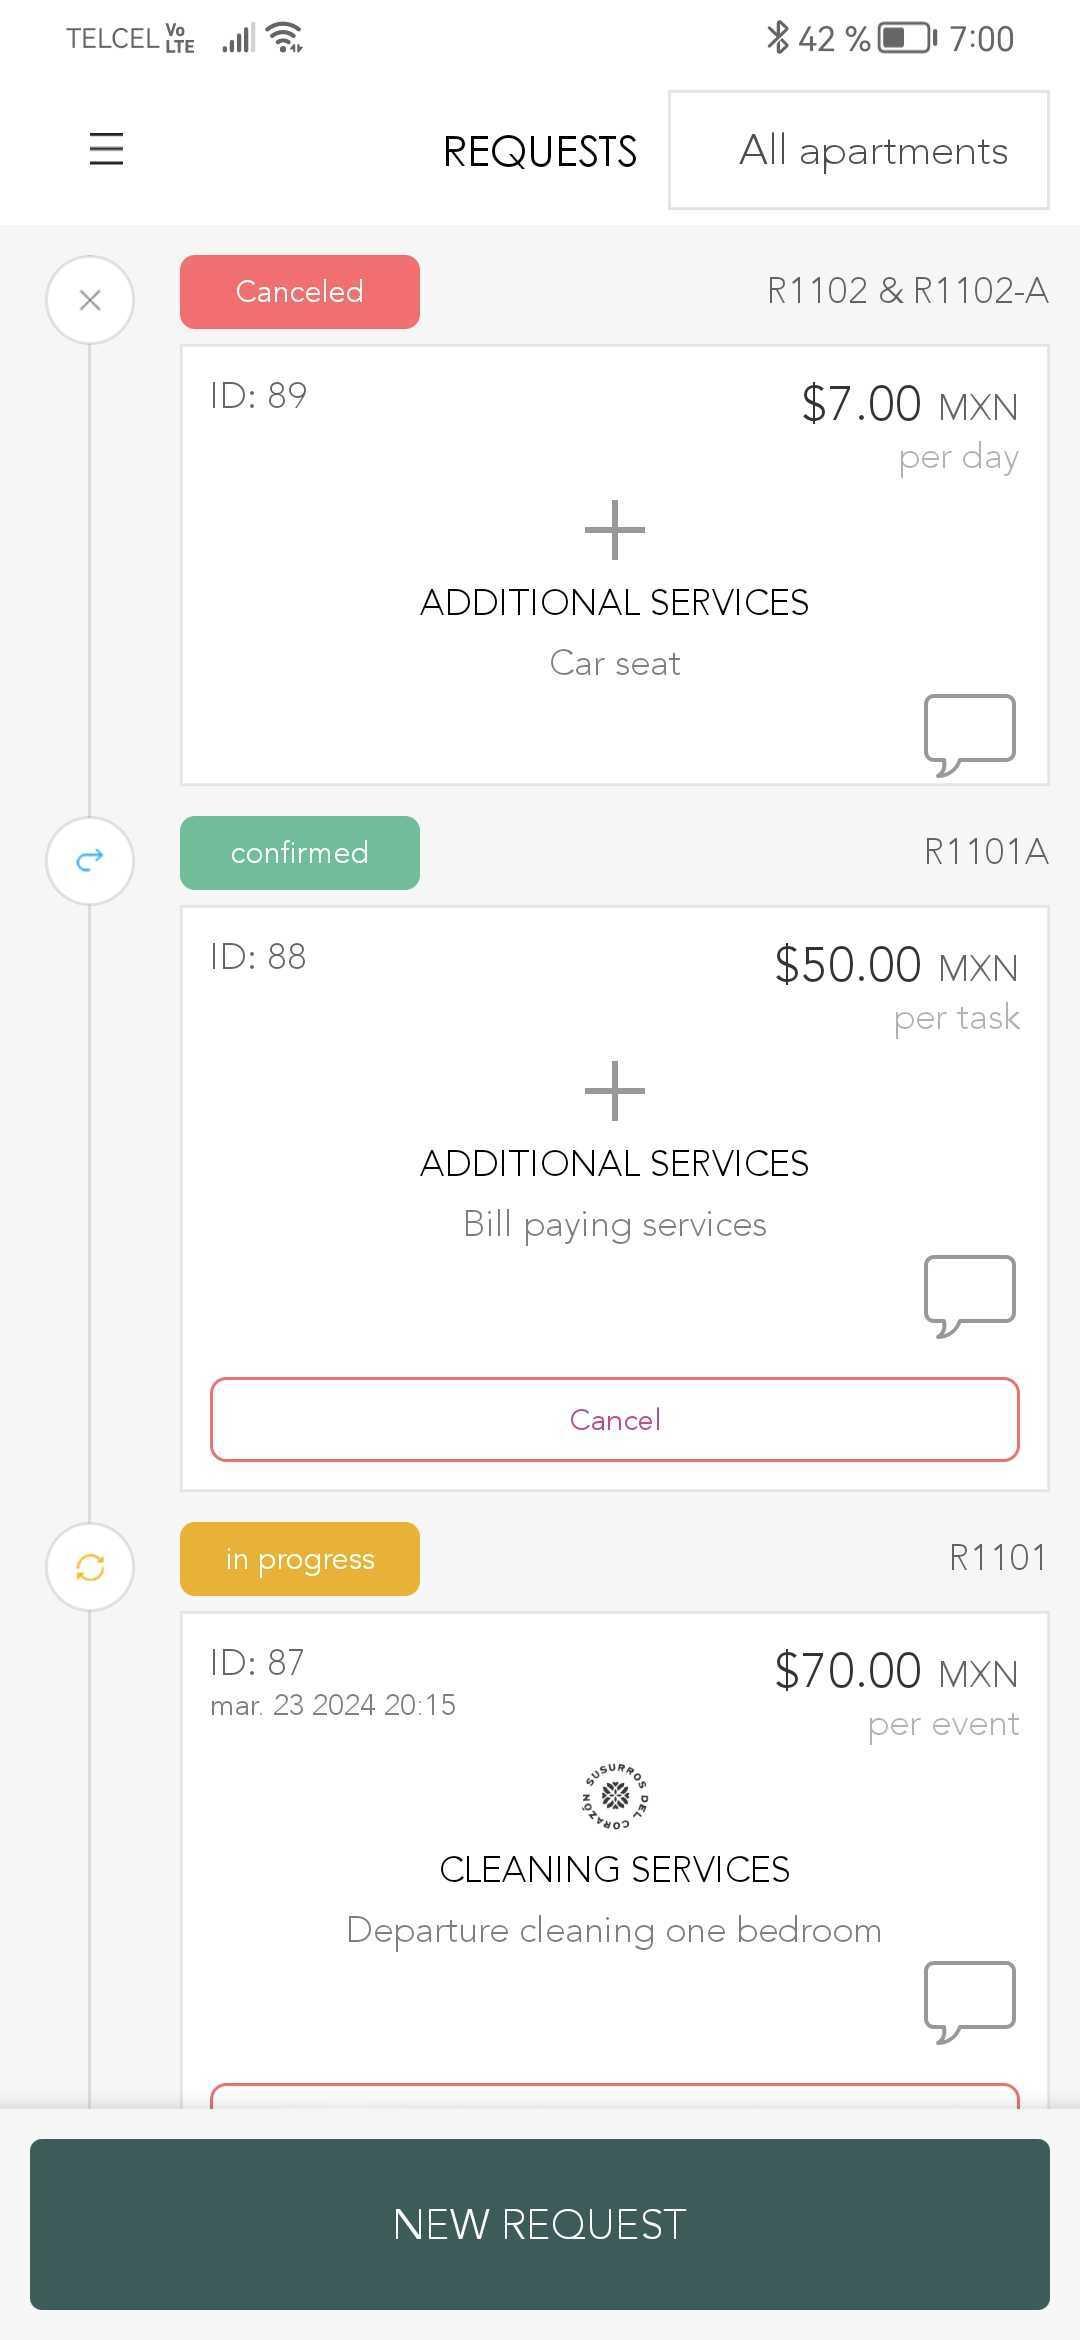Open comments on Bill paying services request
The width and height of the screenshot is (1080, 2340).
[969, 1295]
